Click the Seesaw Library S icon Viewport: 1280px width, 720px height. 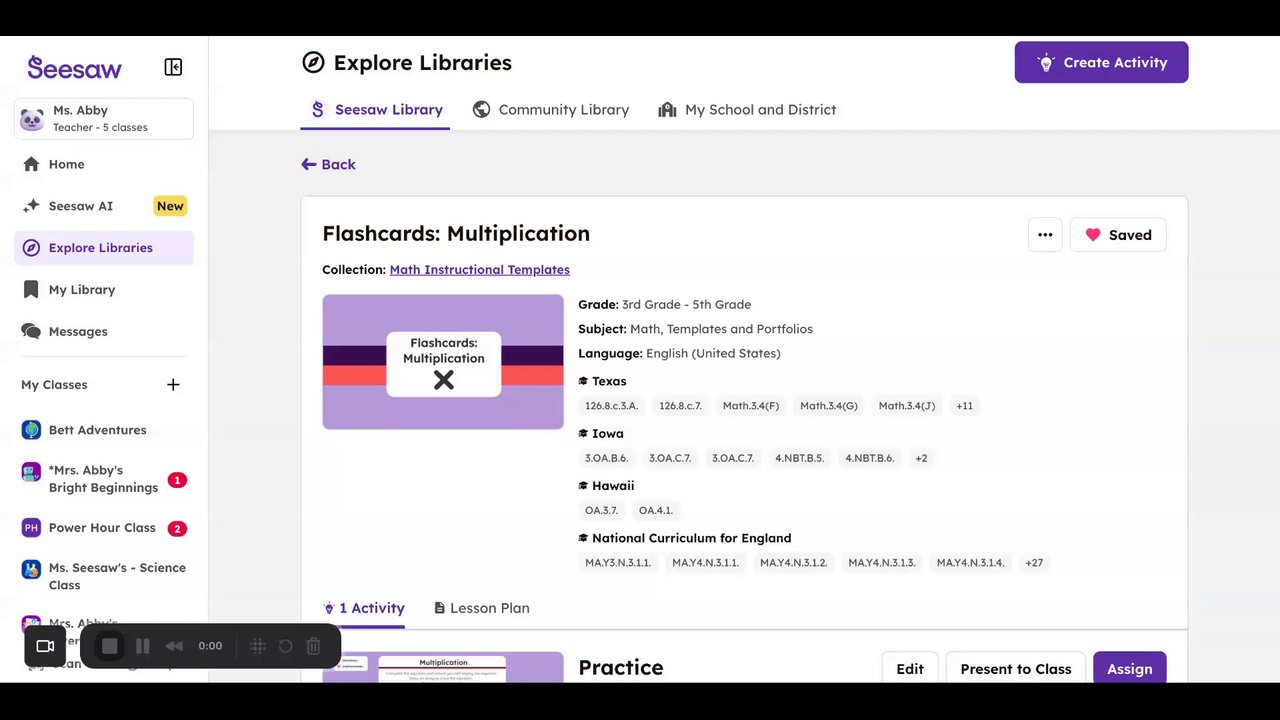[x=317, y=109]
